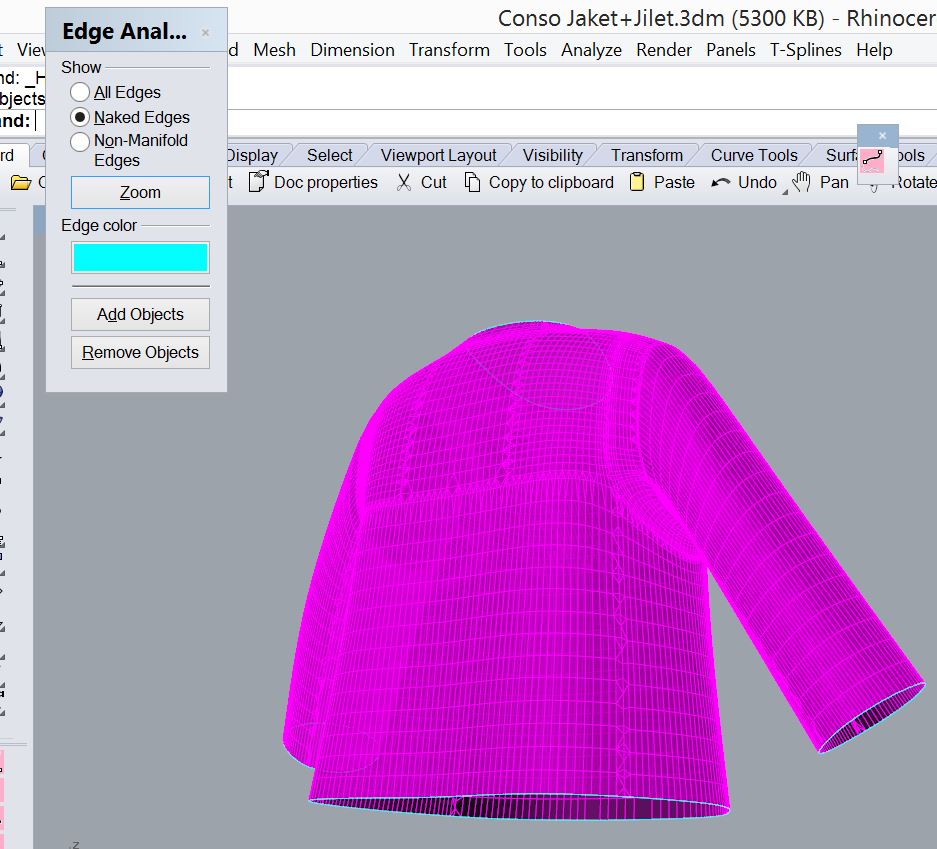Open the Transform menu in the menu bar
This screenshot has width=937, height=849.
pos(449,50)
